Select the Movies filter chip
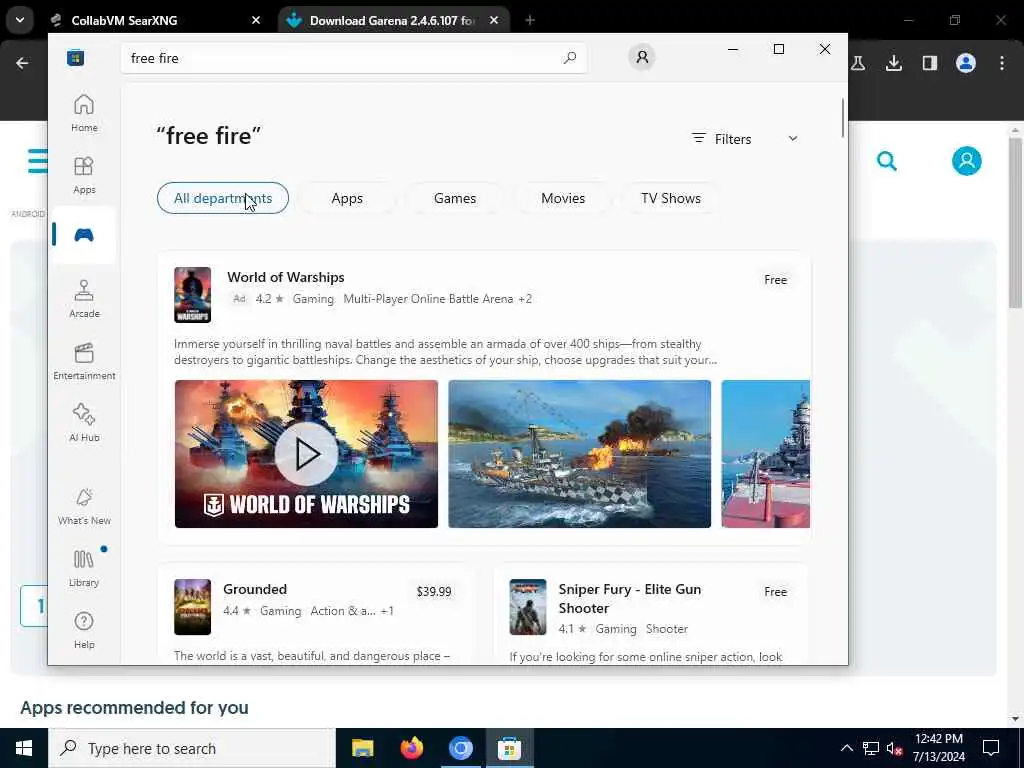 point(563,198)
